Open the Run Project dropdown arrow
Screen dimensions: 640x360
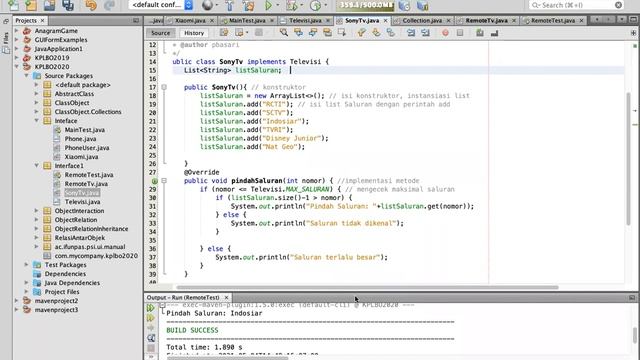click(x=278, y=5)
